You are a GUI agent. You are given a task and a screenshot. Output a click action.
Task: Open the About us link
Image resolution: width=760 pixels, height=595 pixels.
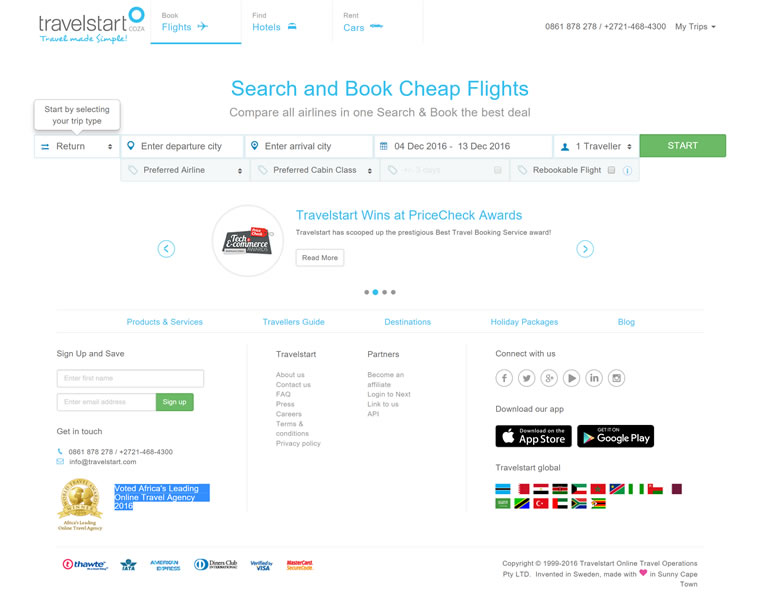(290, 375)
